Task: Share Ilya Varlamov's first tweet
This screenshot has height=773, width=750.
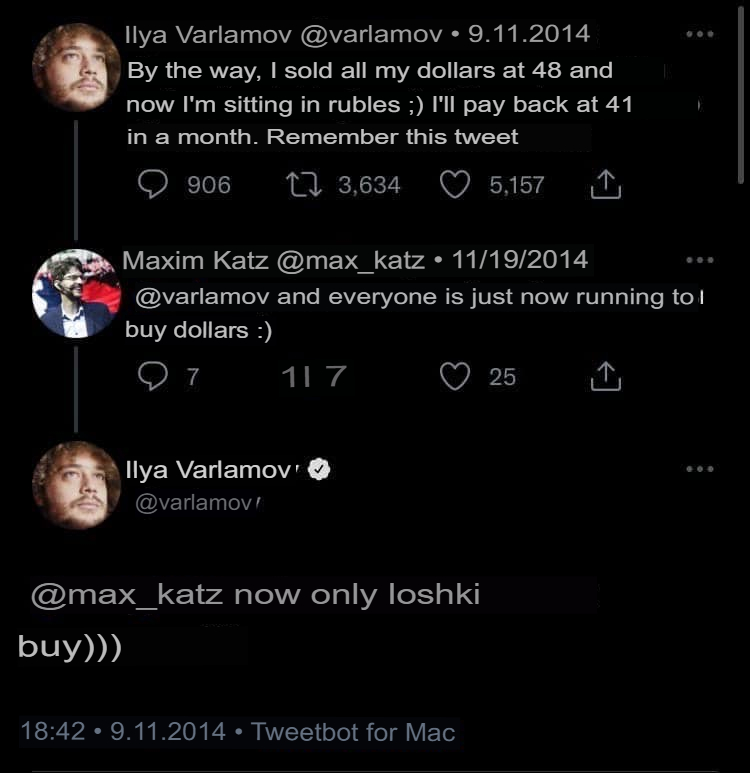Action: (606, 184)
